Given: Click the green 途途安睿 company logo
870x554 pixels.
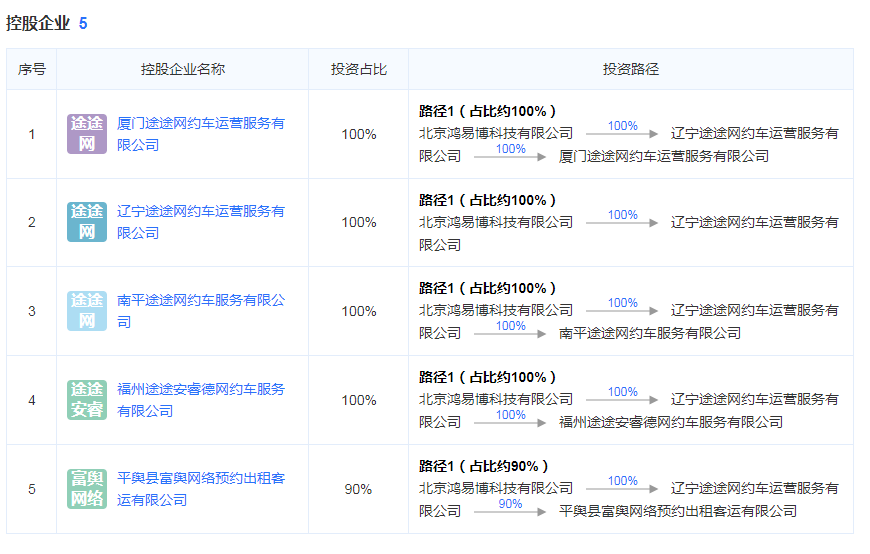Looking at the screenshot, I should 87,400.
